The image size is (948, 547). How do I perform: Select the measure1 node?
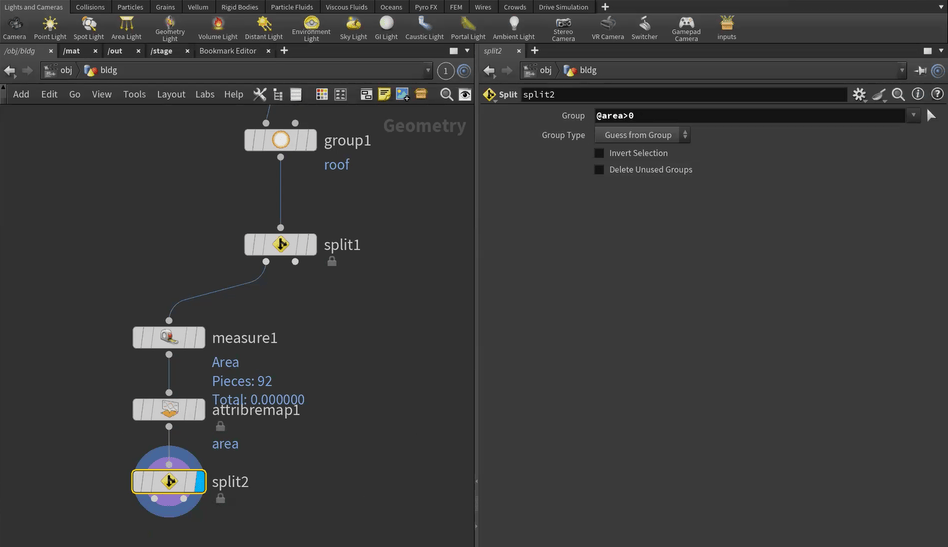168,338
